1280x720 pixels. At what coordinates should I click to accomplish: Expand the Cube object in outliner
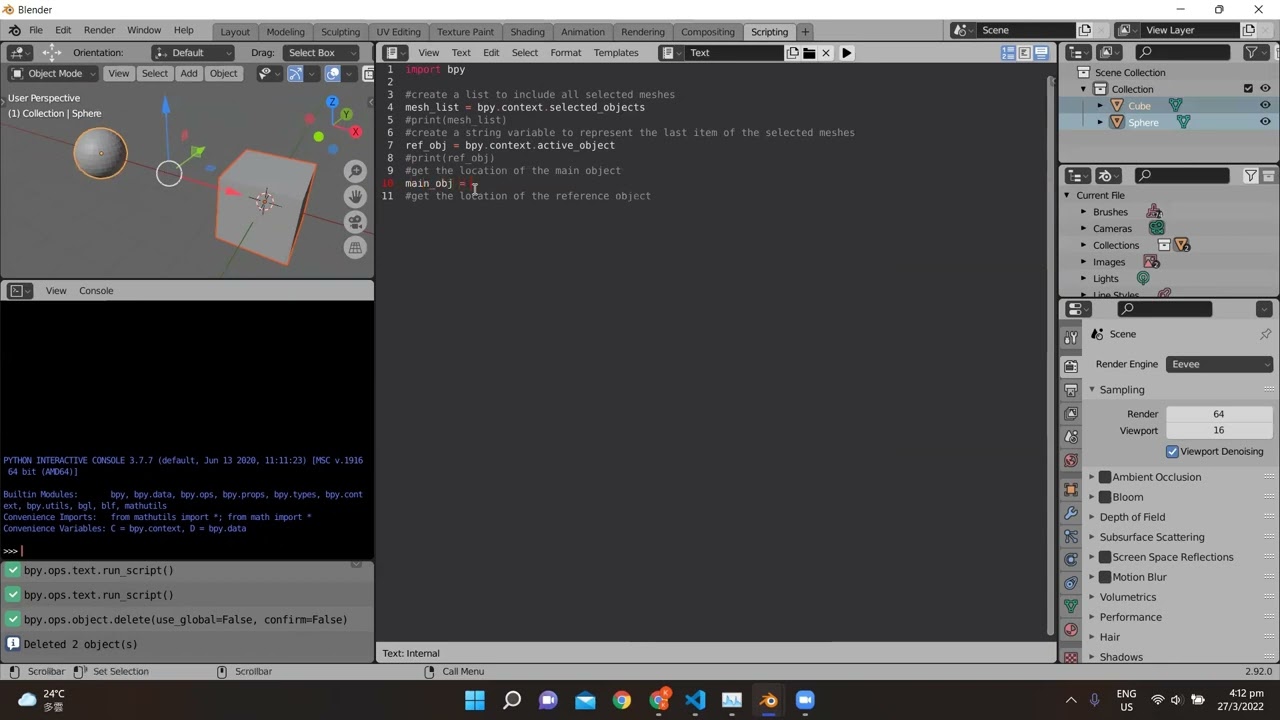click(1100, 105)
